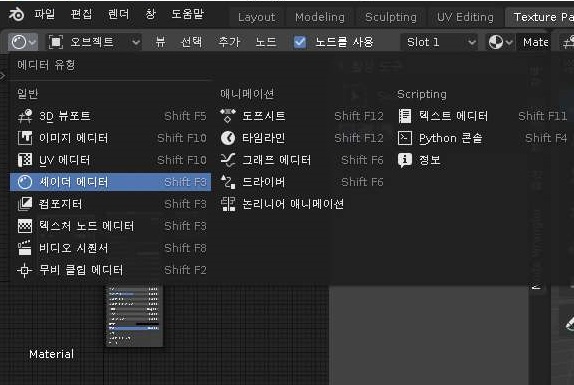This screenshot has height=385, width=574.
Task: Choose Python 콘솔 entry
Action: 482,138
